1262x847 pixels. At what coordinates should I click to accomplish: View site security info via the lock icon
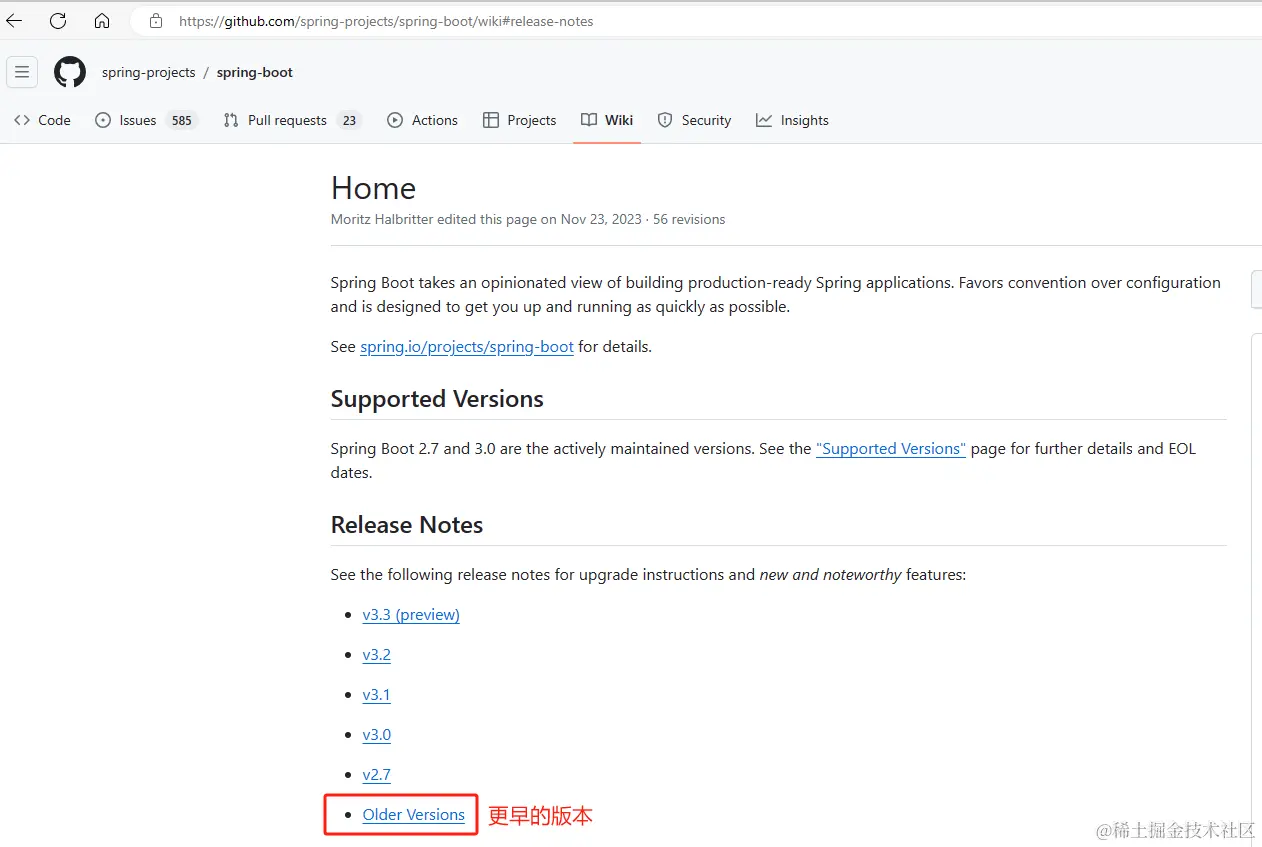(x=155, y=21)
